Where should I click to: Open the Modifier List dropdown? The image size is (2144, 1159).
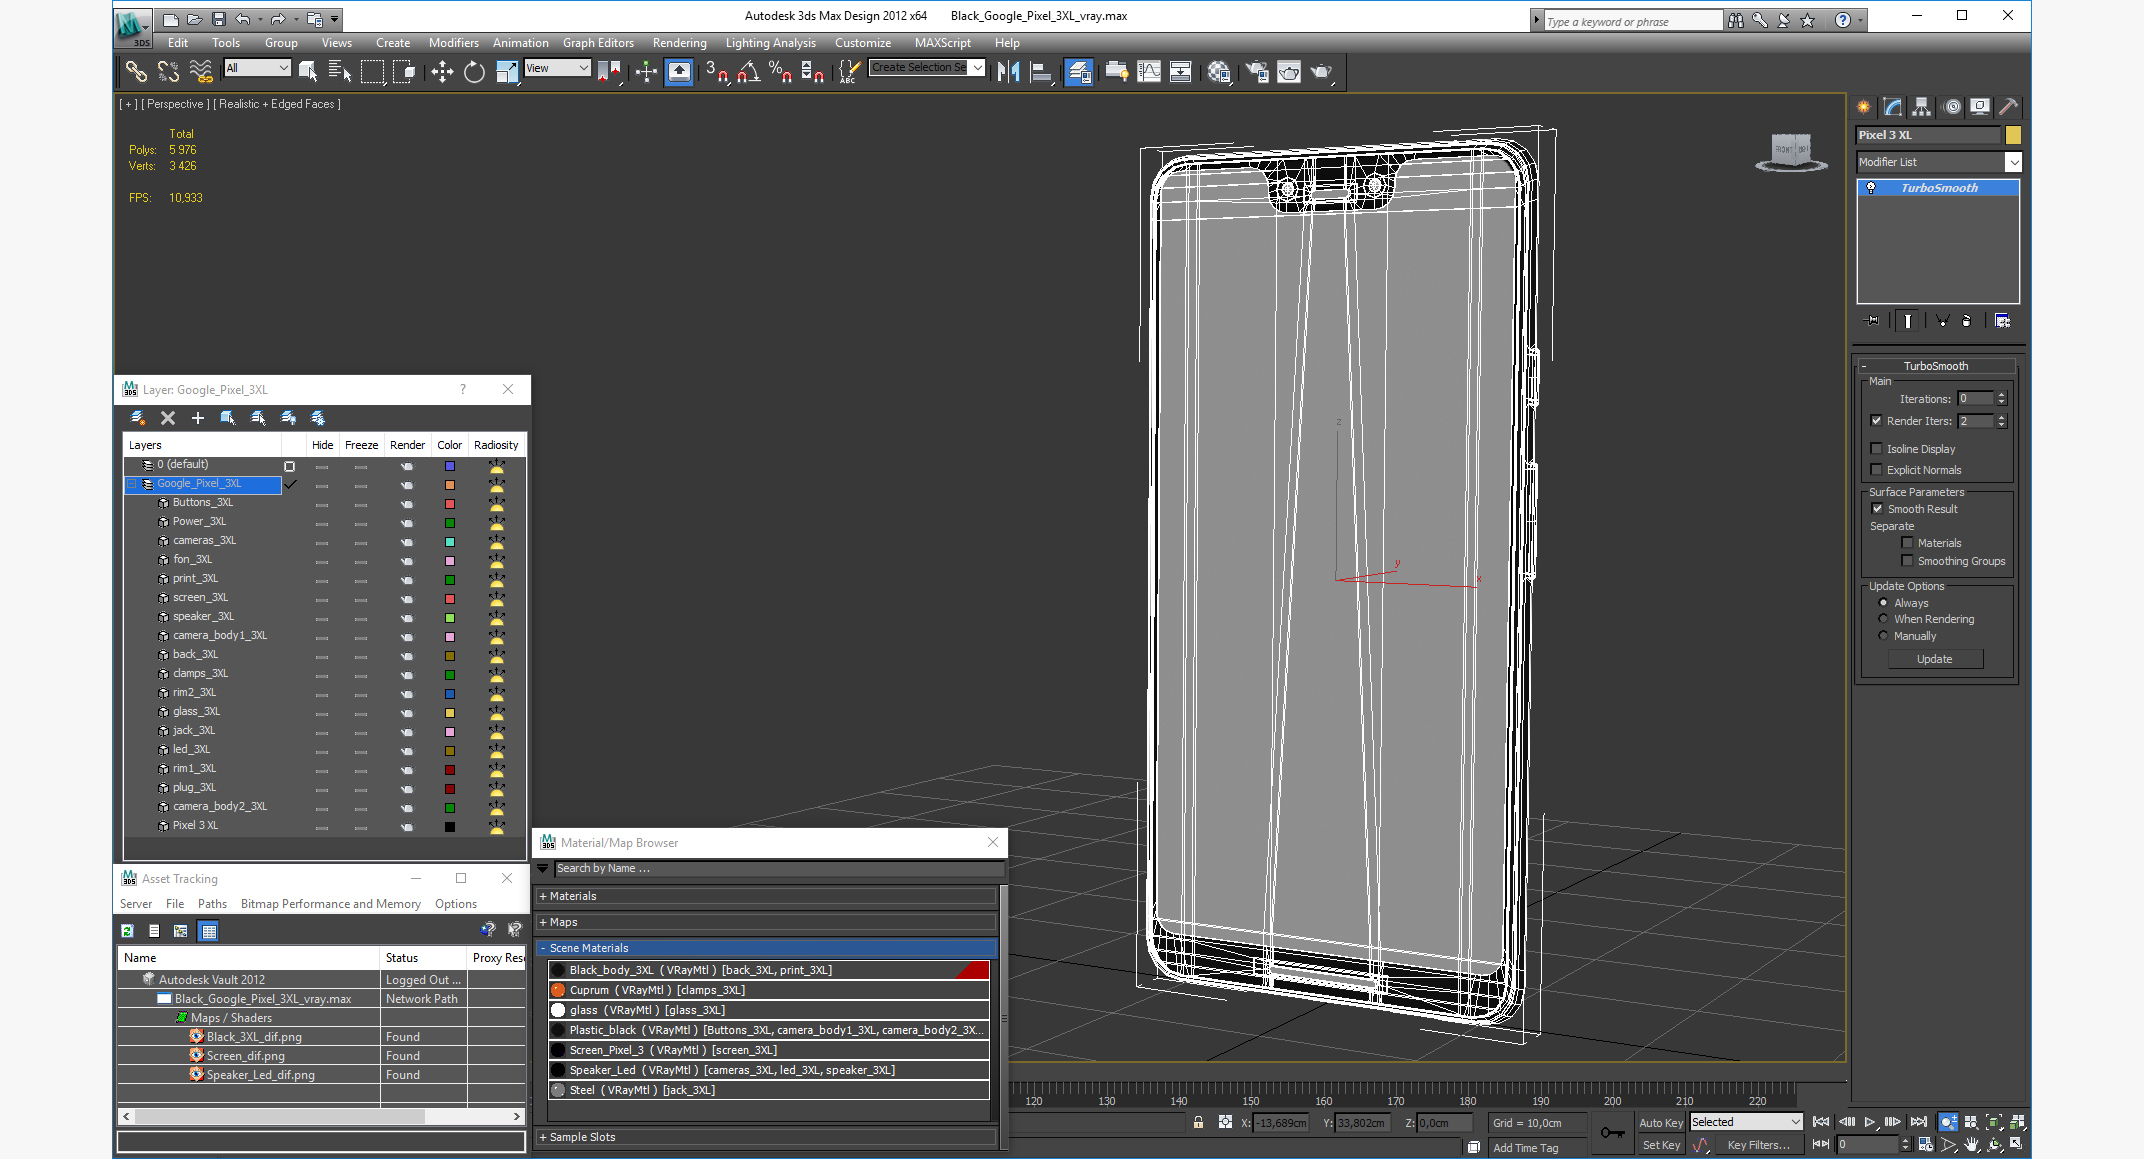click(x=1939, y=162)
